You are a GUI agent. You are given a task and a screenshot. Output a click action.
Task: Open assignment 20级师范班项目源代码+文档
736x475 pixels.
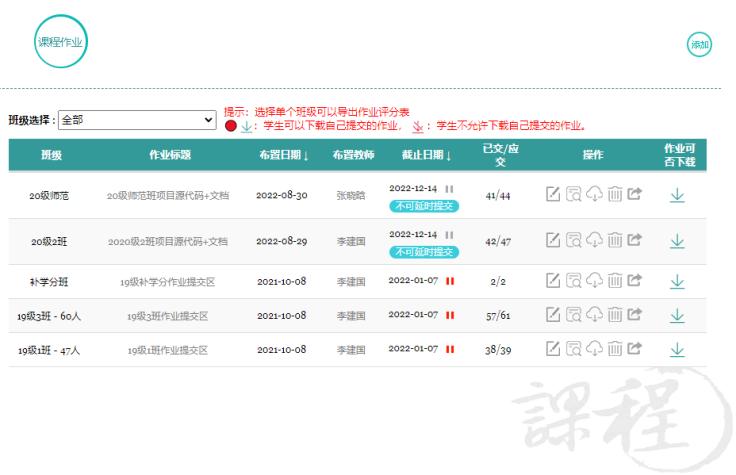(x=168, y=195)
